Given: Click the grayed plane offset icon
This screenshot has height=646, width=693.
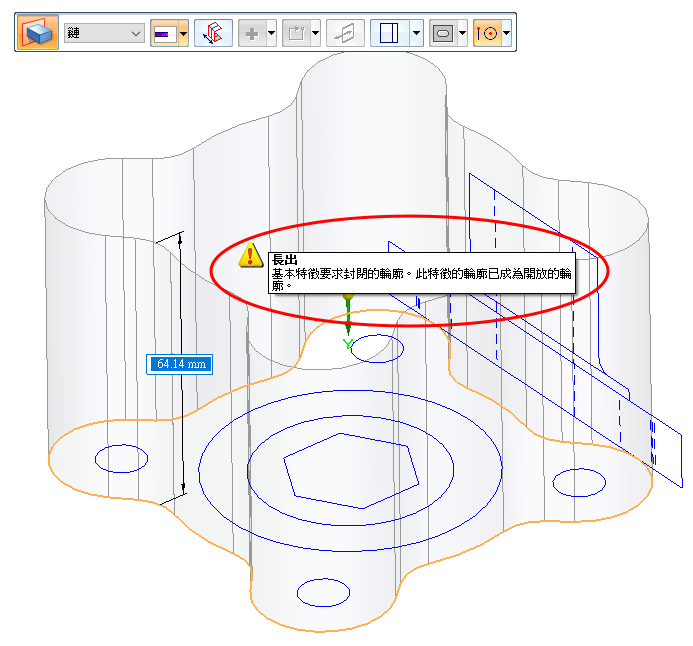Looking at the screenshot, I should (345, 33).
